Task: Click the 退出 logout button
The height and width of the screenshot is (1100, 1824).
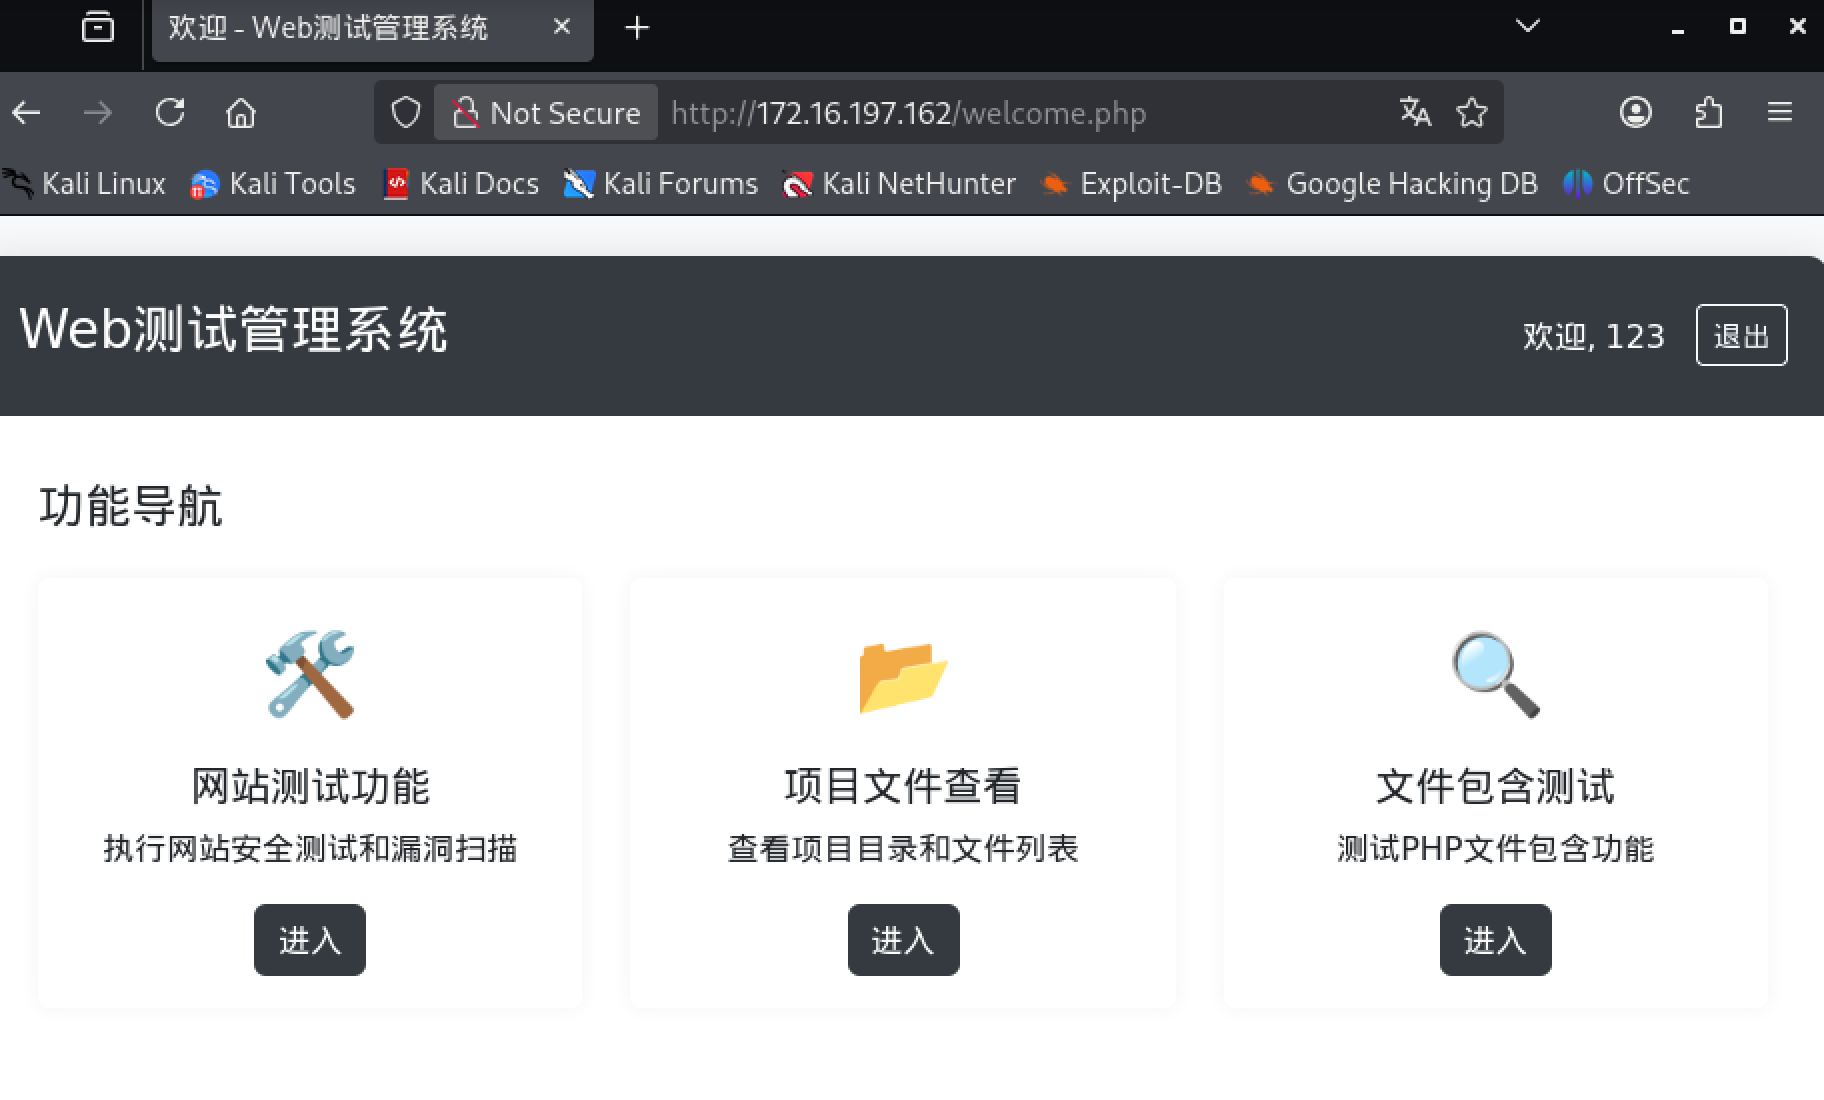Action: [1741, 335]
